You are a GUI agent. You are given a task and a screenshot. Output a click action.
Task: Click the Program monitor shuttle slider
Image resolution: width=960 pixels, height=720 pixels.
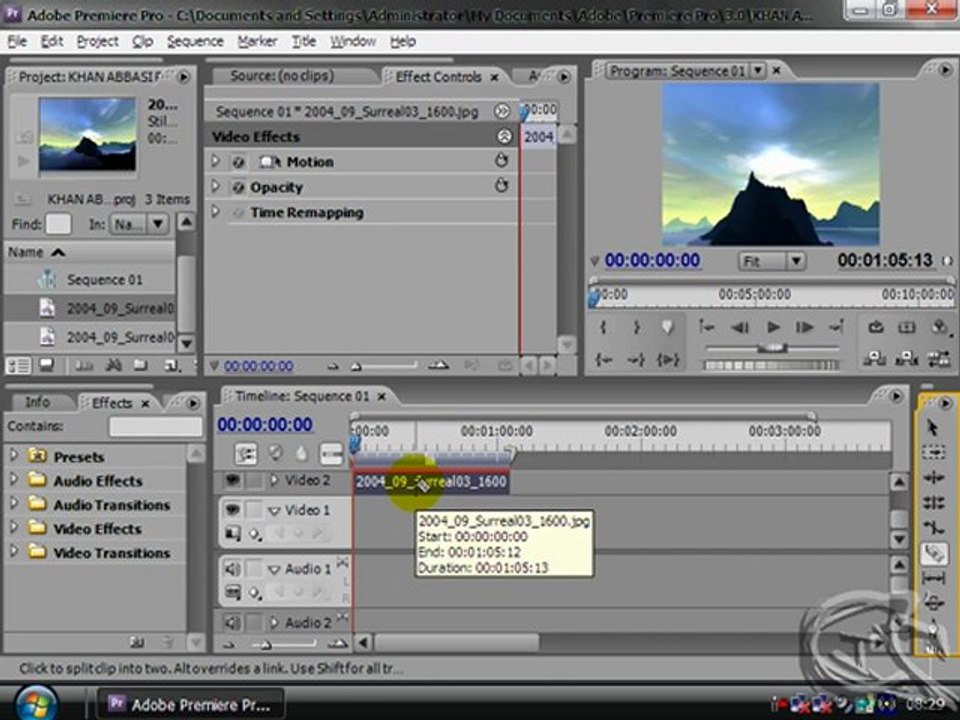(773, 348)
